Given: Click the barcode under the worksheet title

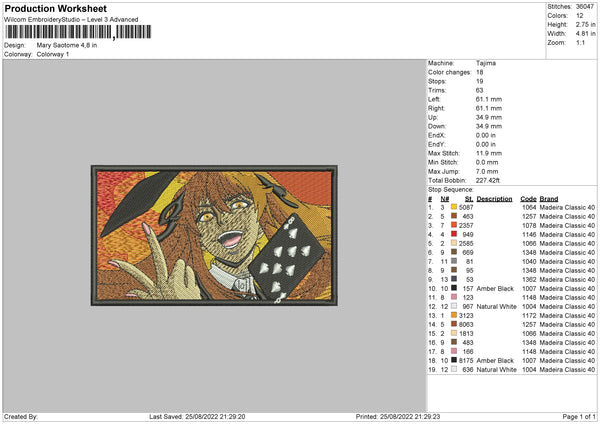Looking at the screenshot, I should click(78, 32).
